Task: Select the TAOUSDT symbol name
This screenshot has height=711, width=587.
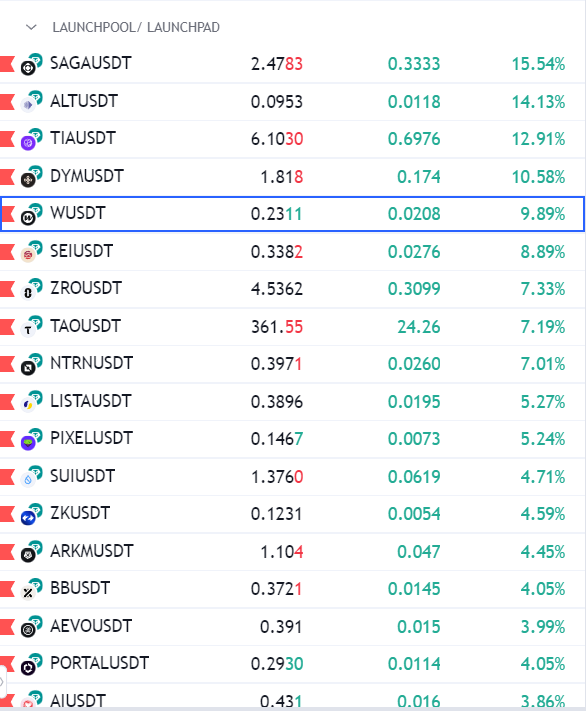Action: (85, 326)
